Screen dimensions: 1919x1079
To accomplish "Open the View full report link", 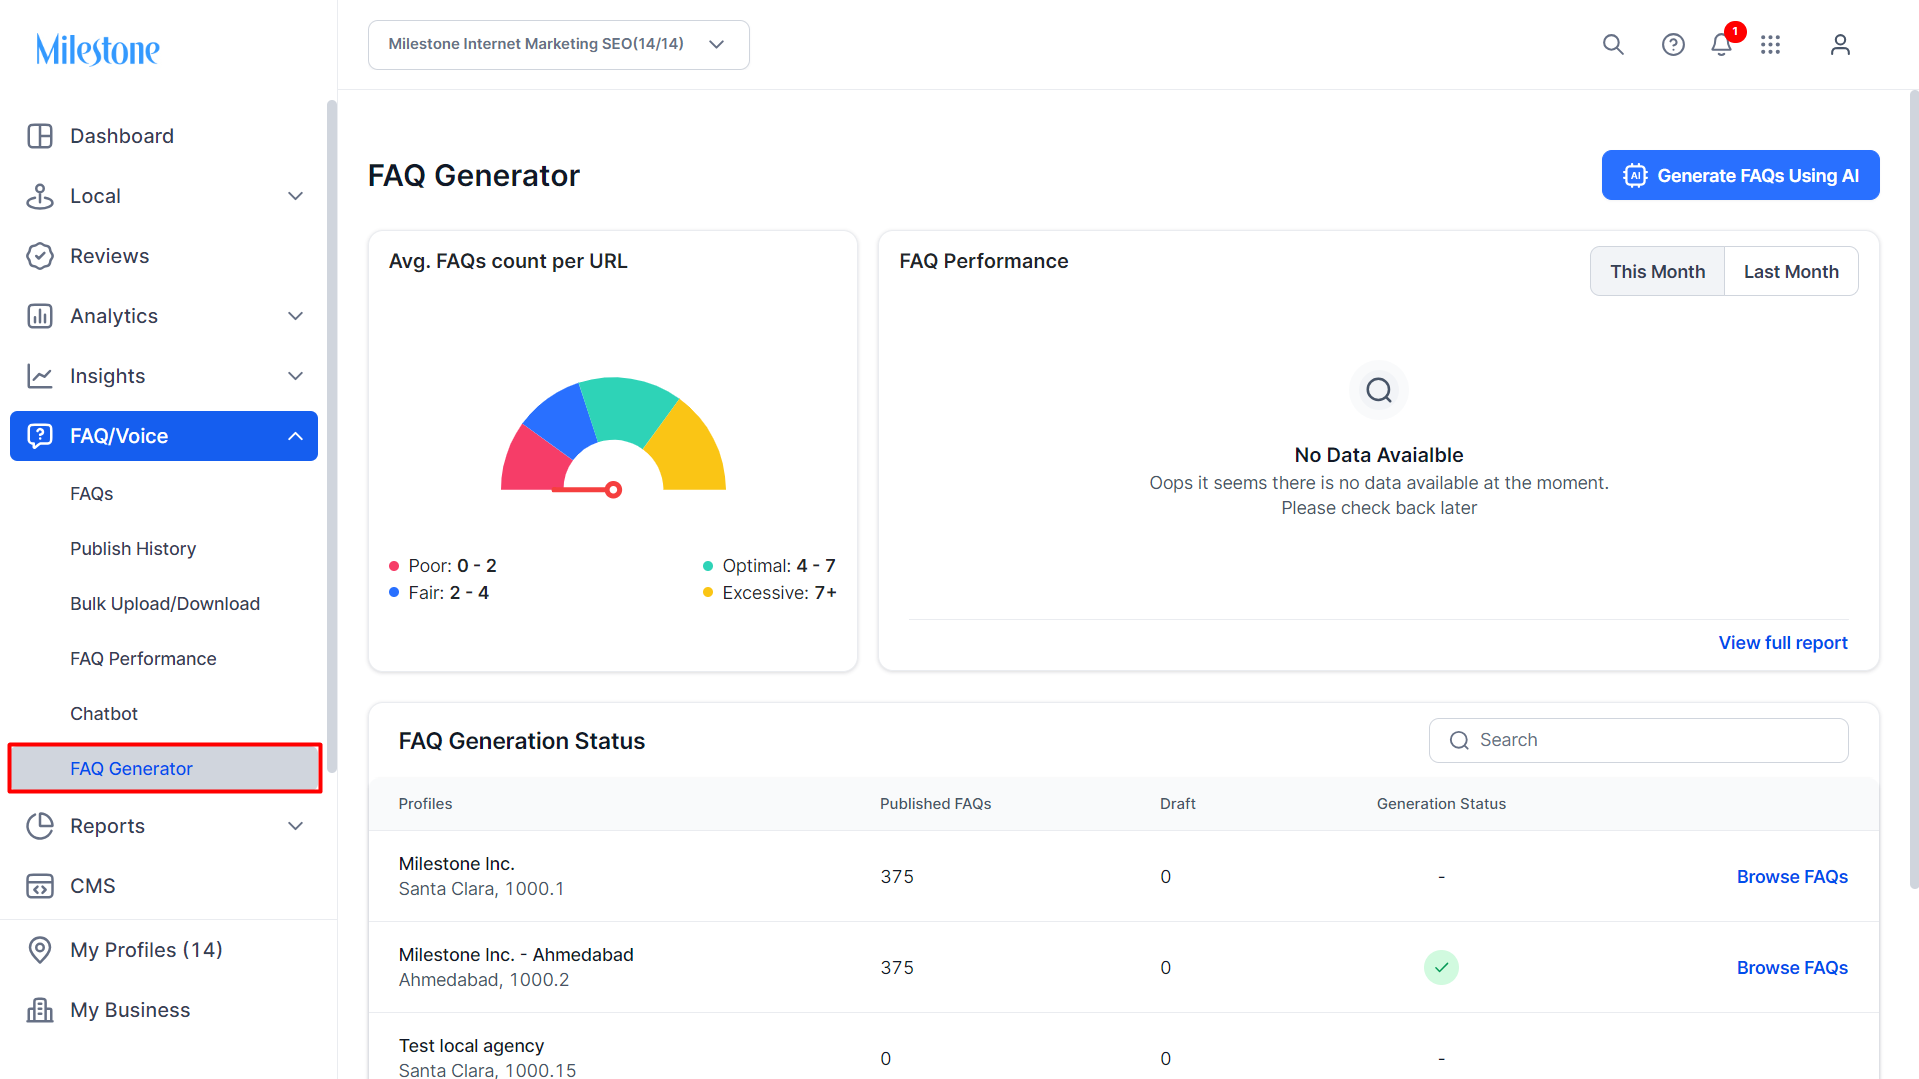I will [x=1782, y=643].
